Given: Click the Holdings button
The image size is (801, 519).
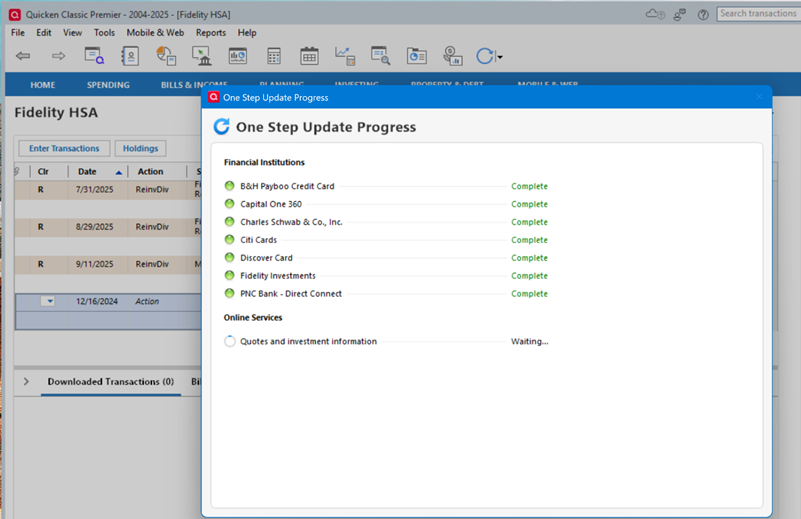Looking at the screenshot, I should 140,148.
